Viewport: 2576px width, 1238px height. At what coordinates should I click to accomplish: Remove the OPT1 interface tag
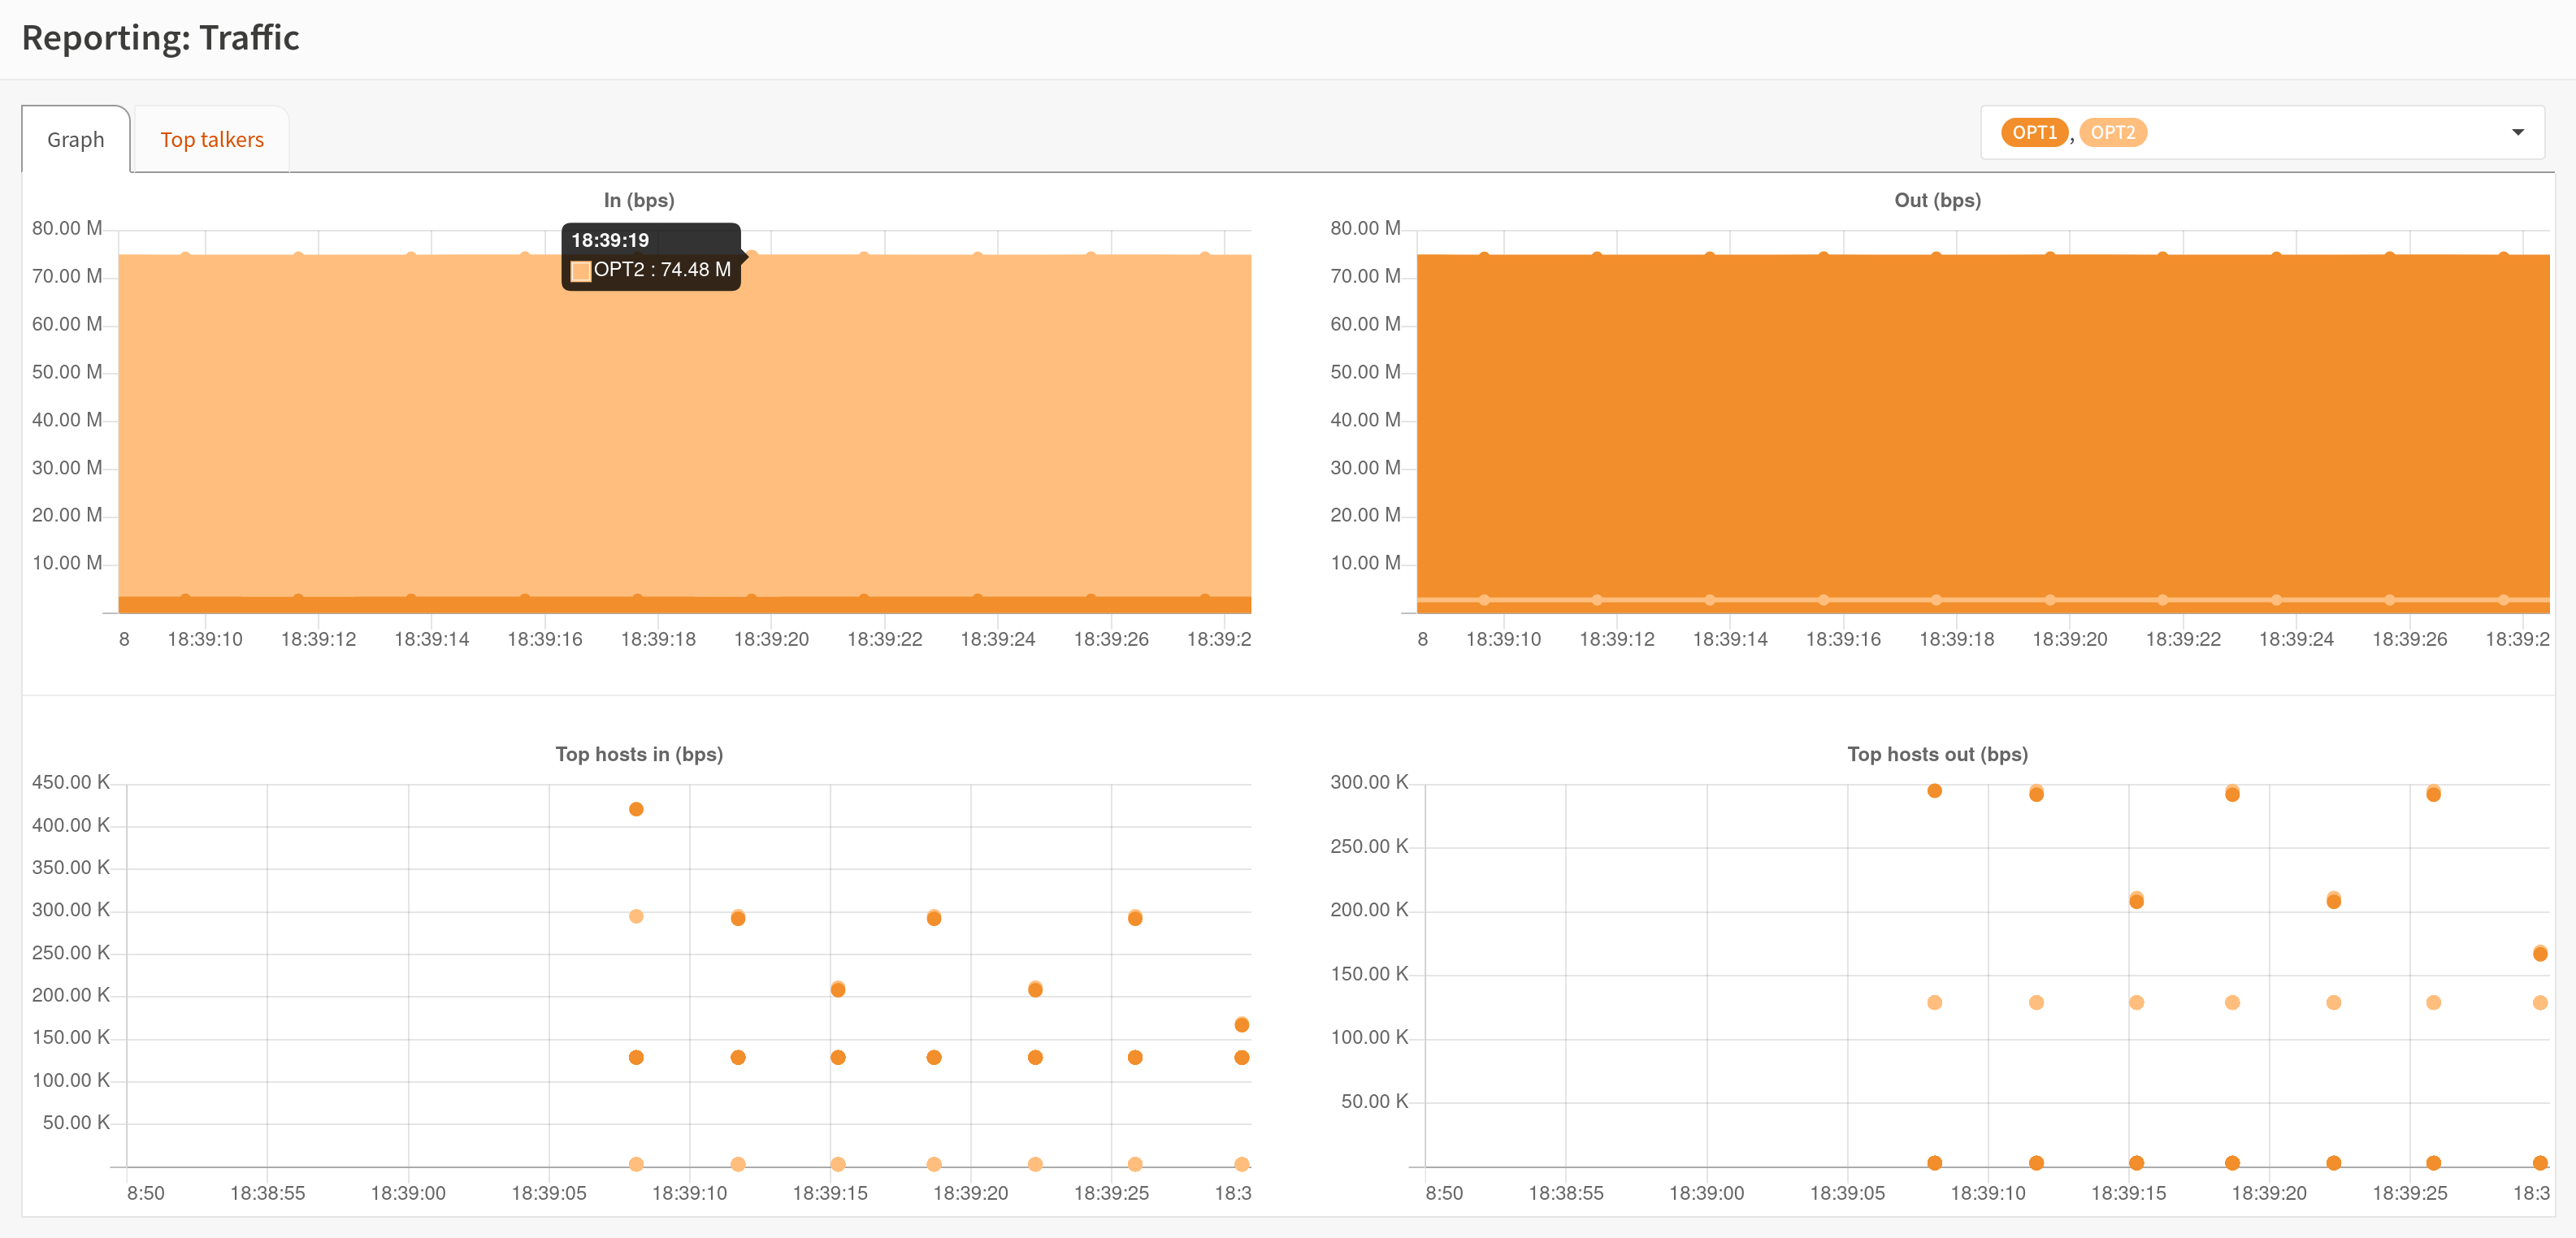coord(2034,132)
